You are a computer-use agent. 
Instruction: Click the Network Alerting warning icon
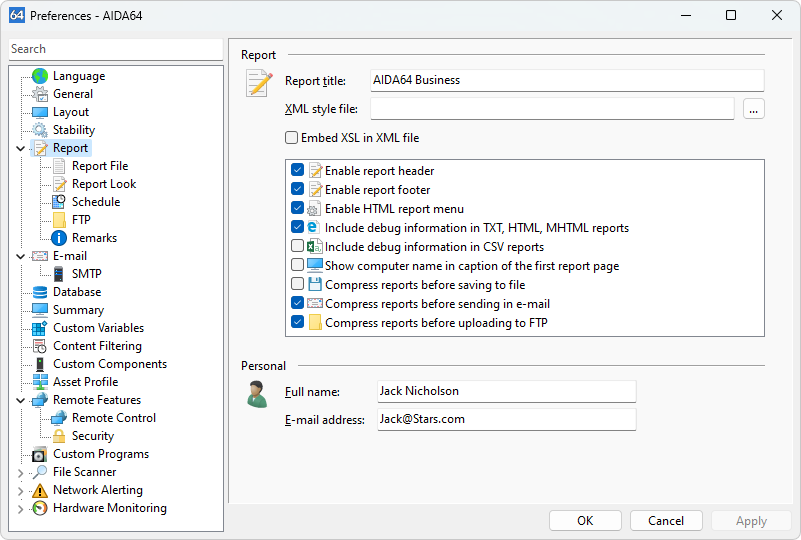(40, 490)
